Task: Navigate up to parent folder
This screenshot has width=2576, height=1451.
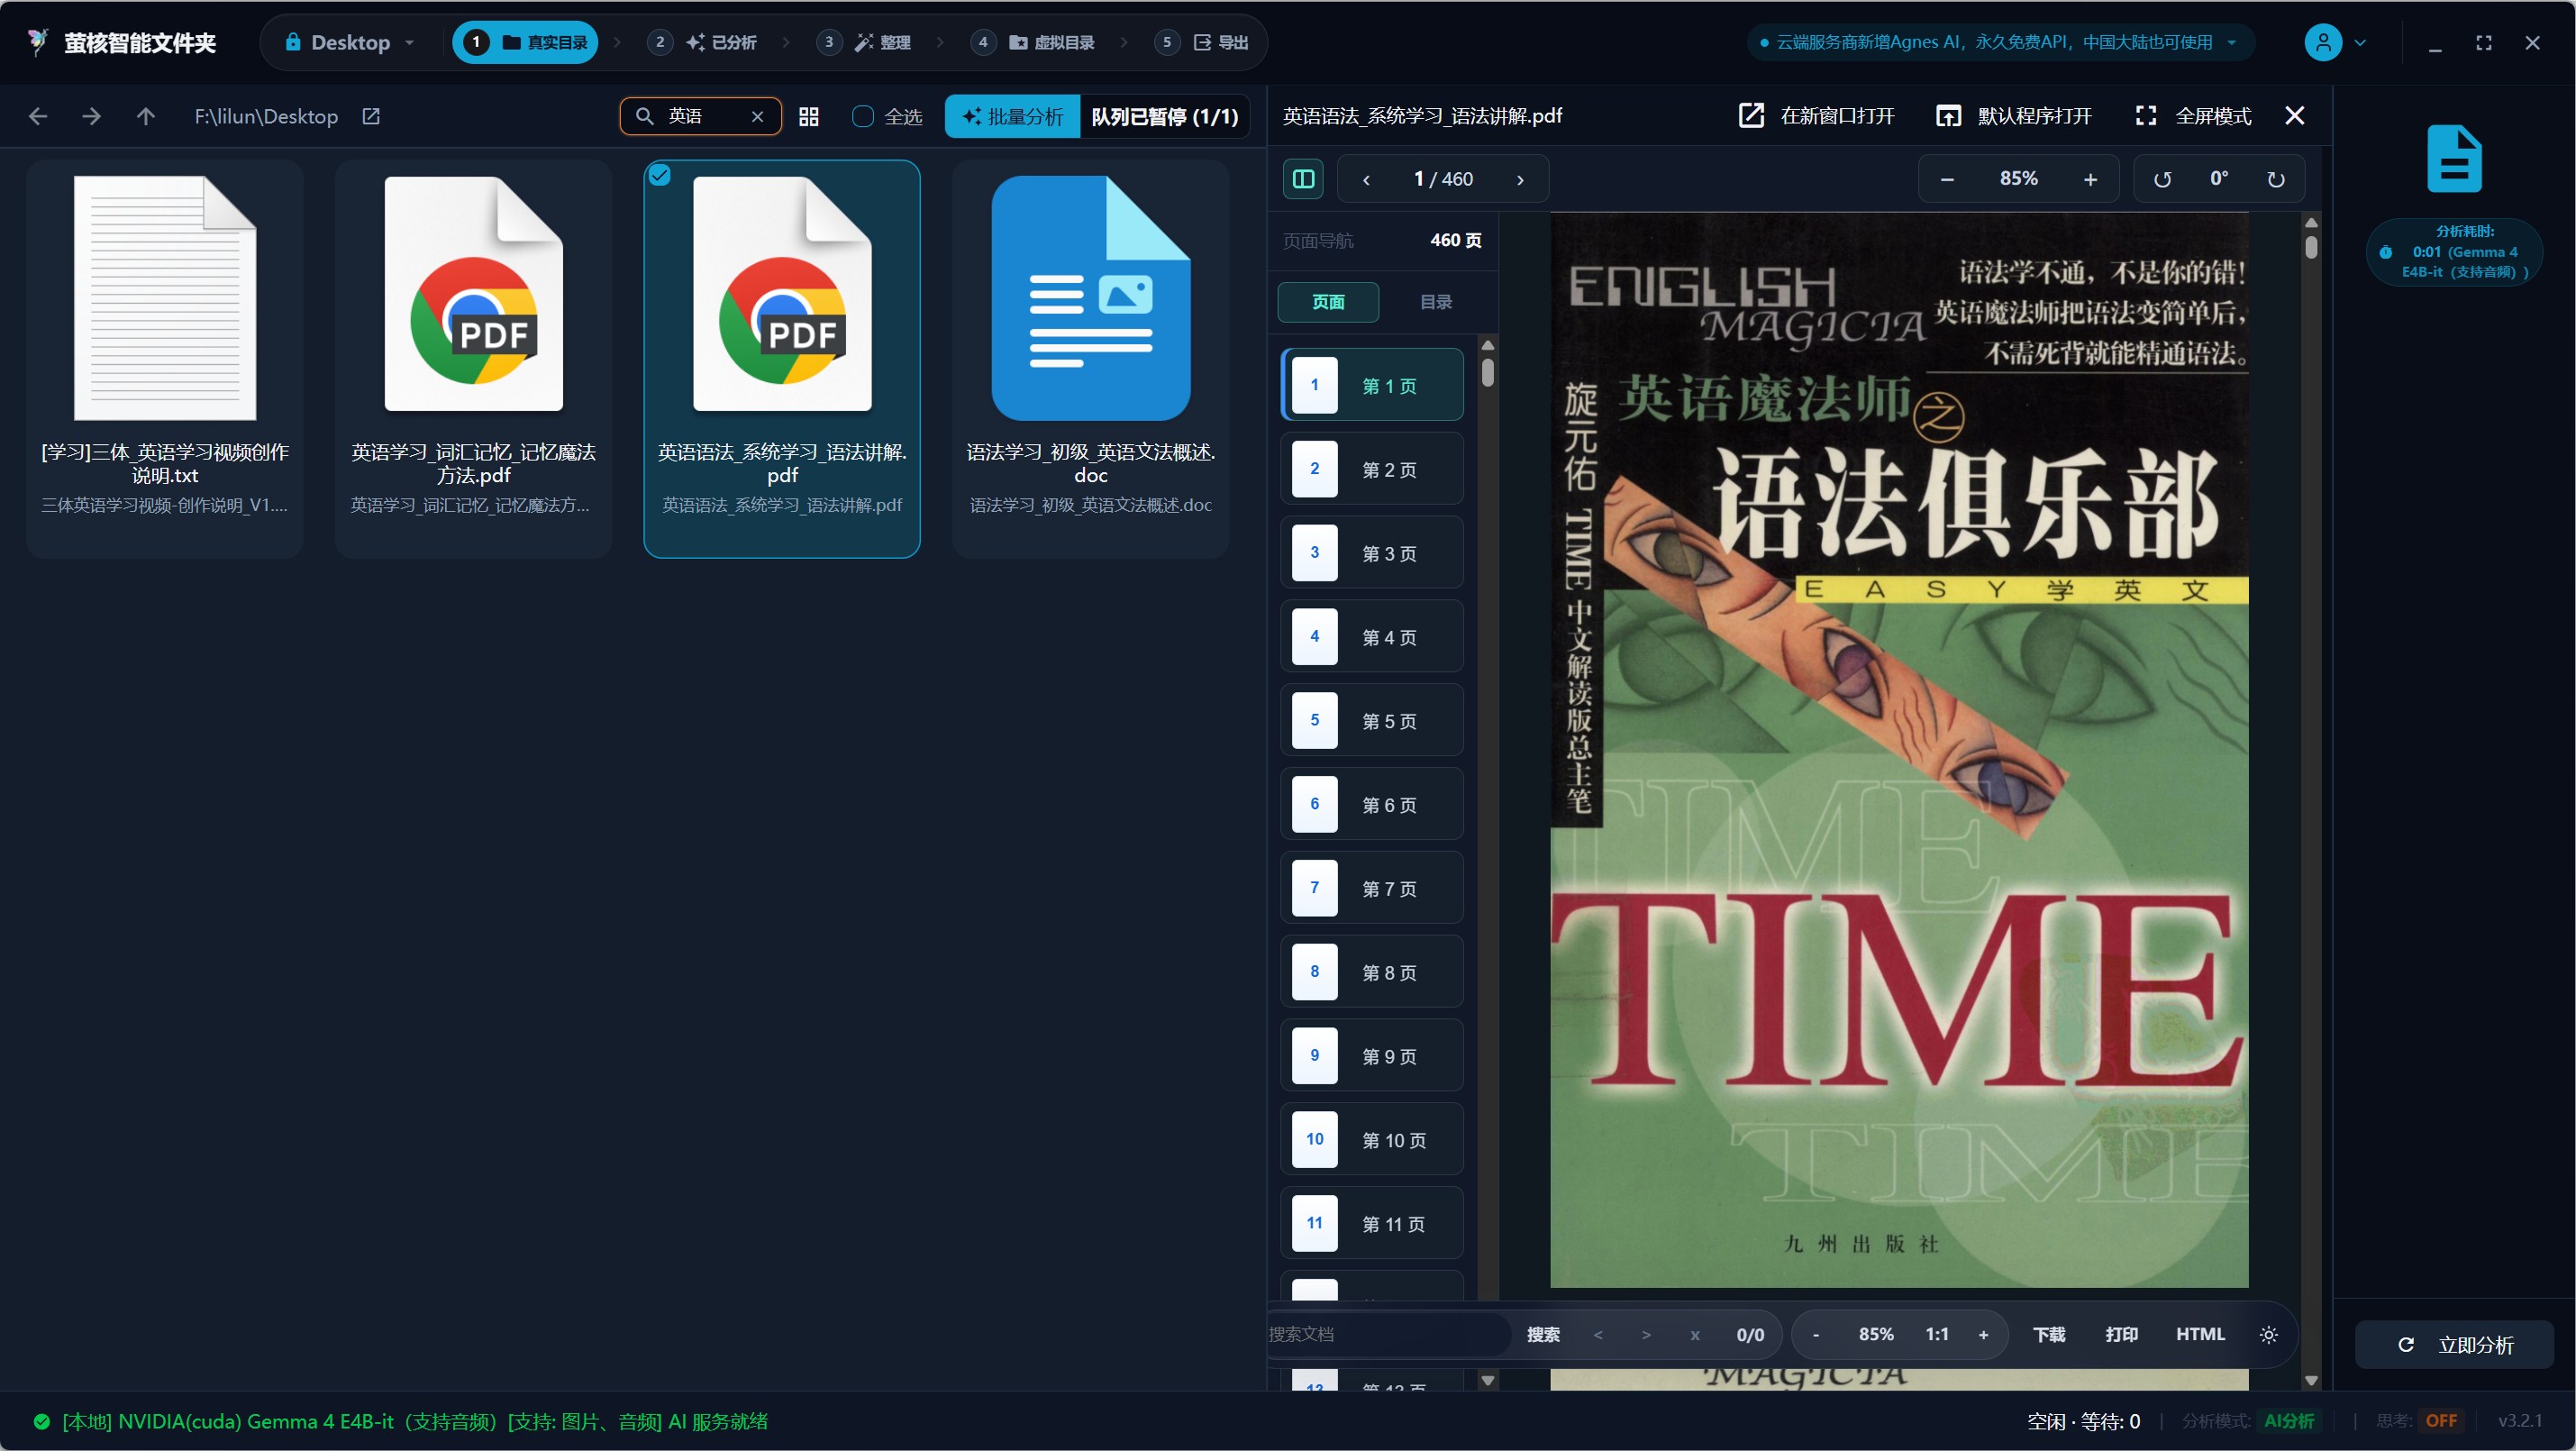Action: (146, 116)
